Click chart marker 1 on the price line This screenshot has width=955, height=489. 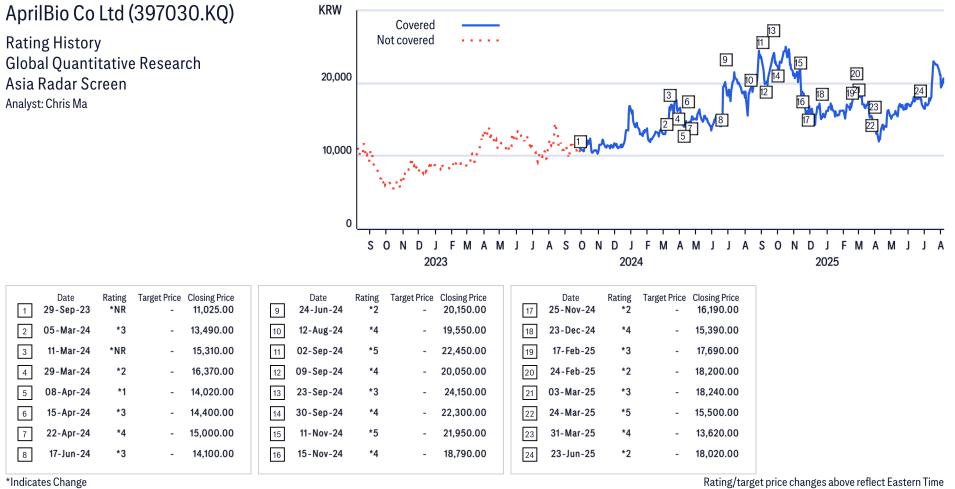(580, 141)
